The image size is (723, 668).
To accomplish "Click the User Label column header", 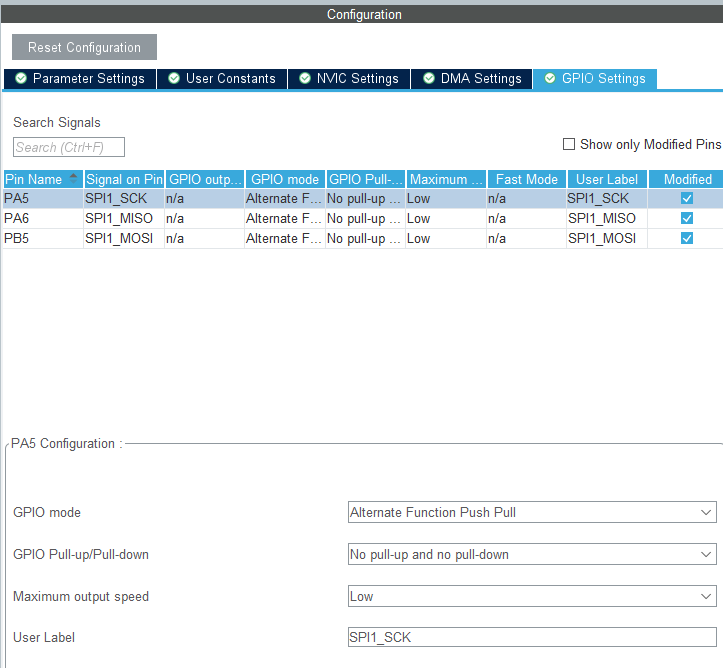I will (x=606, y=179).
